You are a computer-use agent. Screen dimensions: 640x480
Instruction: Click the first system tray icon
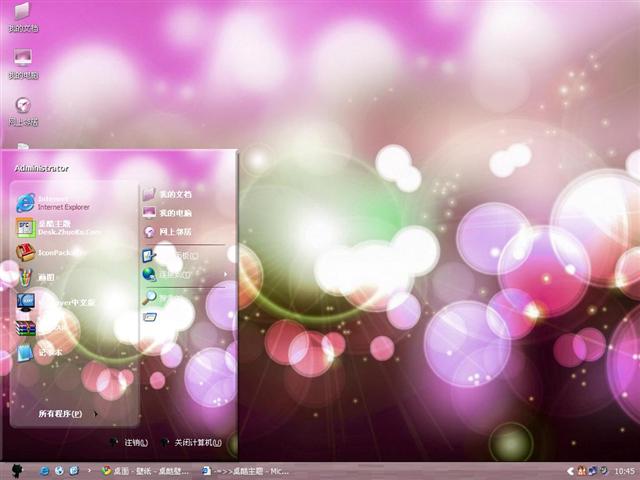[x=582, y=471]
